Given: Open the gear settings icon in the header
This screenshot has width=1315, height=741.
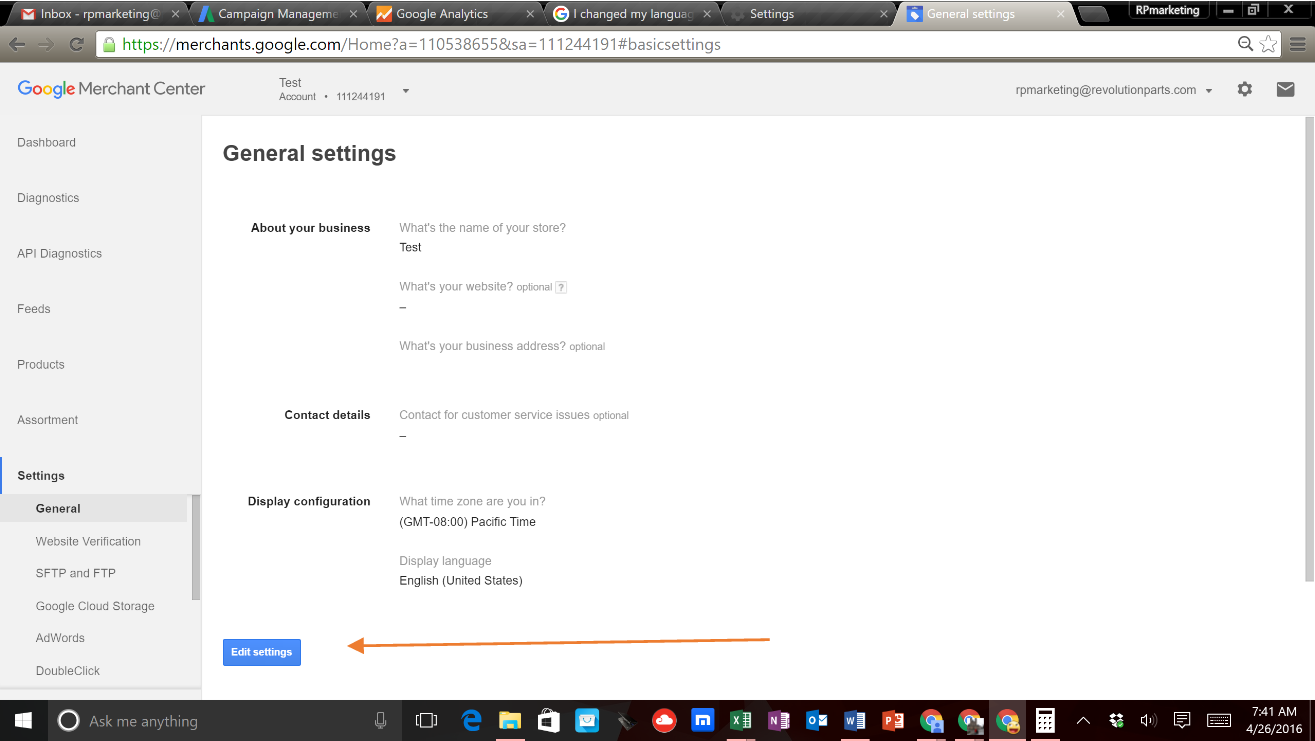Looking at the screenshot, I should coord(1244,89).
